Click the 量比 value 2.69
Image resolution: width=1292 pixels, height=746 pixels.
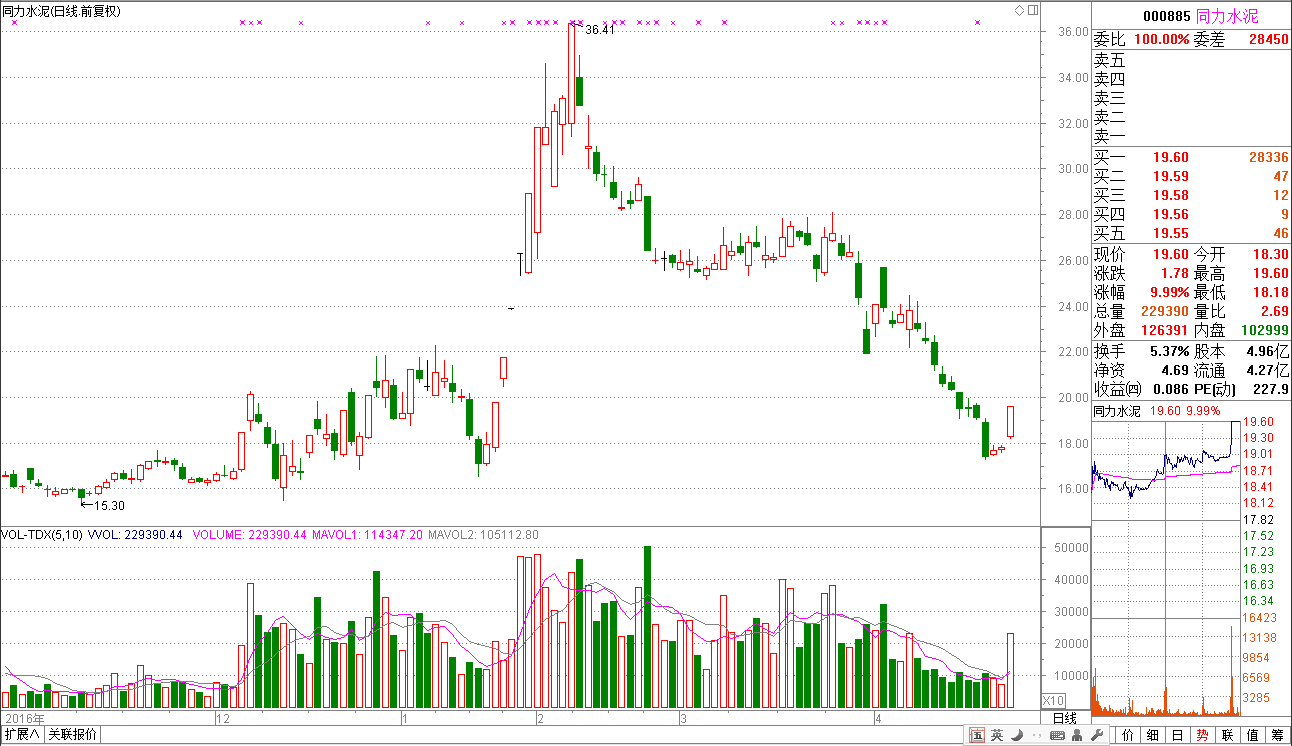1275,311
